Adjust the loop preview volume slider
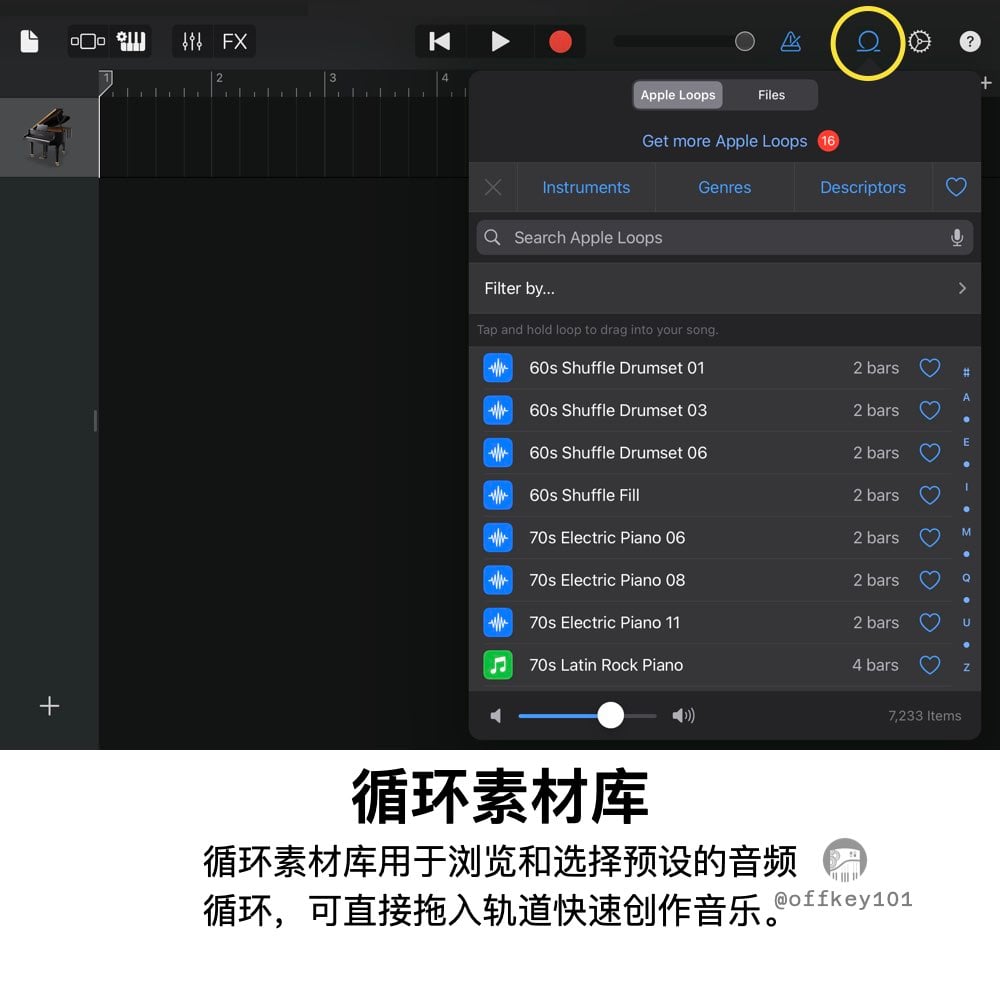Image resolution: width=1000 pixels, height=1000 pixels. tap(610, 715)
